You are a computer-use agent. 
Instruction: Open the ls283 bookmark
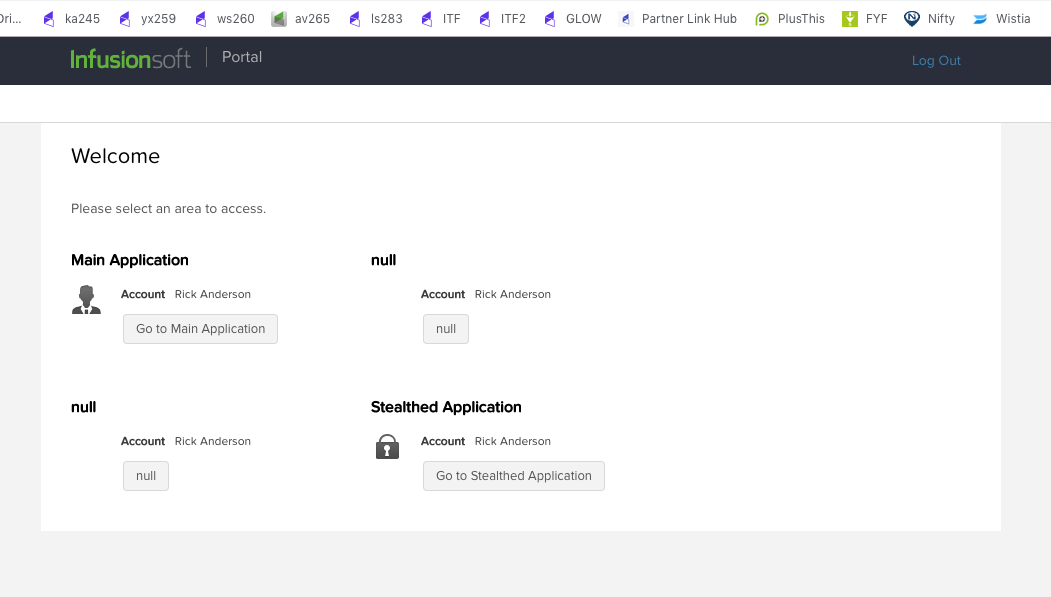tap(376, 18)
